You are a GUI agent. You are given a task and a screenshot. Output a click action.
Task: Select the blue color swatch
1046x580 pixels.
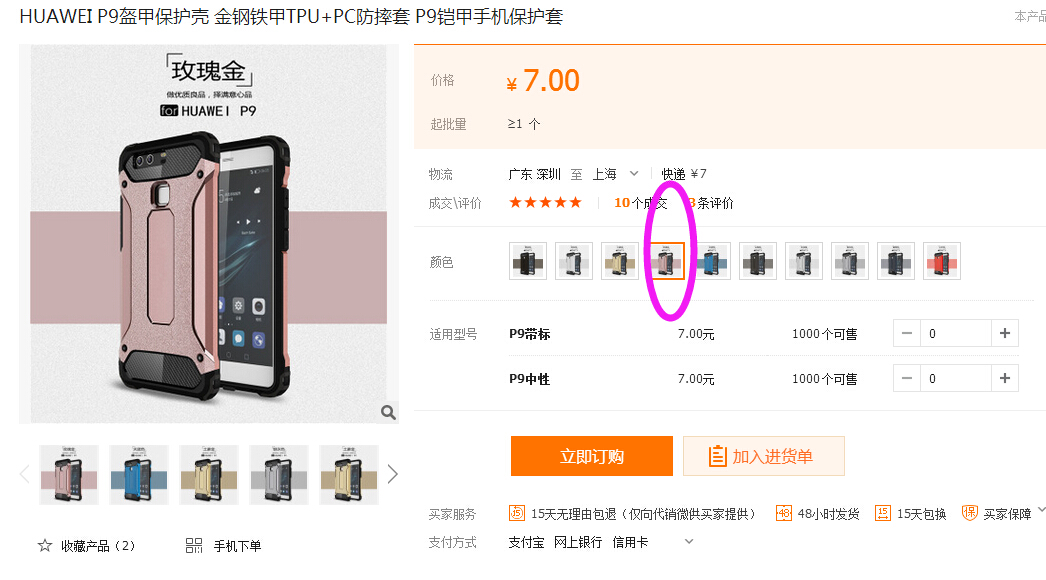712,261
